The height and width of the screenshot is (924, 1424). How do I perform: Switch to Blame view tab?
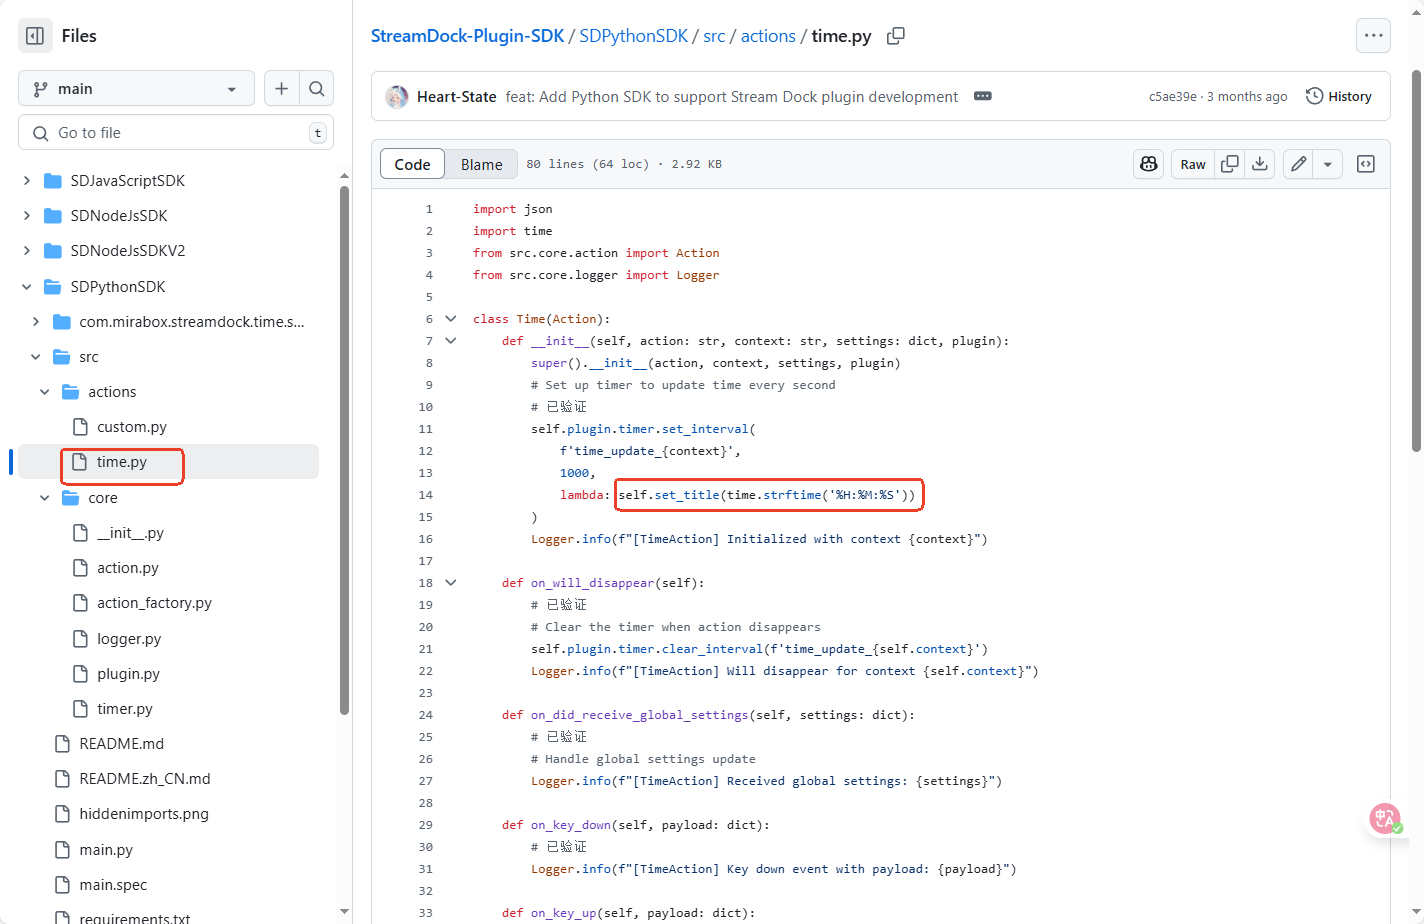482,165
